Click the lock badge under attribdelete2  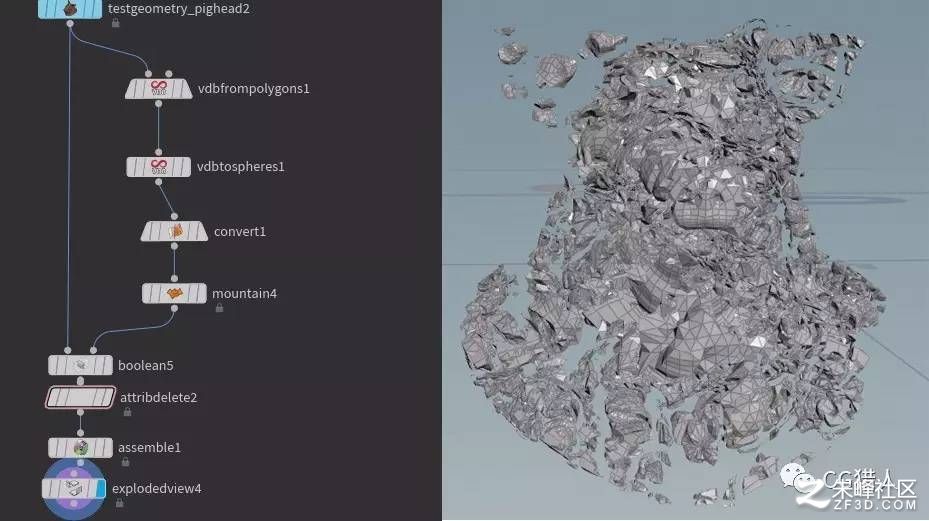[127, 412]
